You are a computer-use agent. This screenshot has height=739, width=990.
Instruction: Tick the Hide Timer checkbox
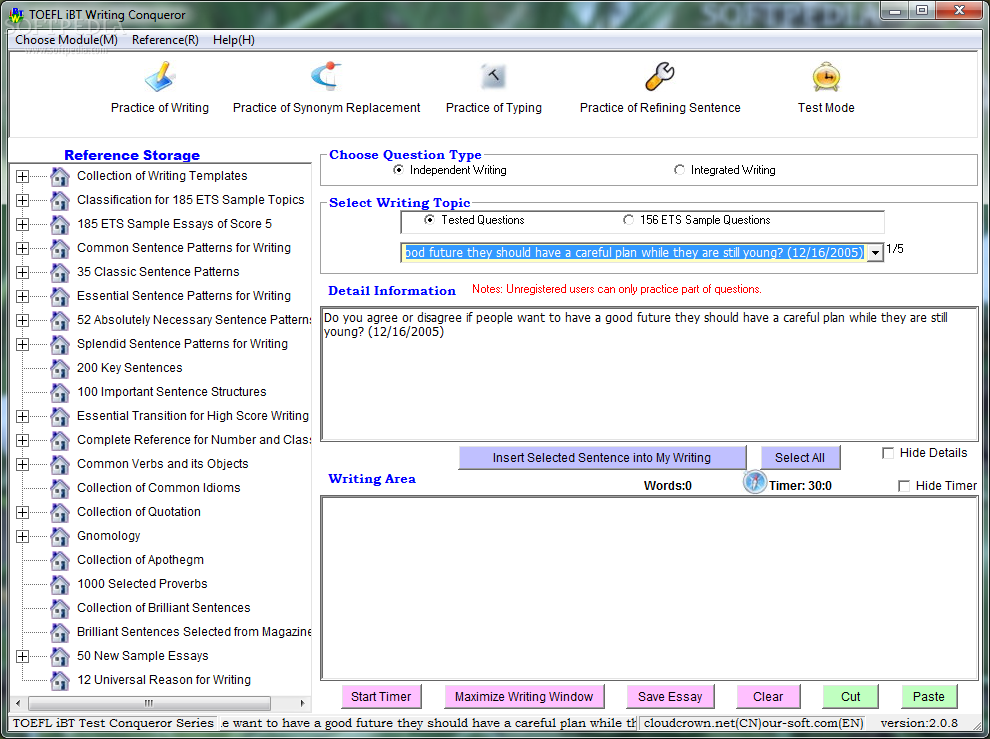tap(904, 486)
